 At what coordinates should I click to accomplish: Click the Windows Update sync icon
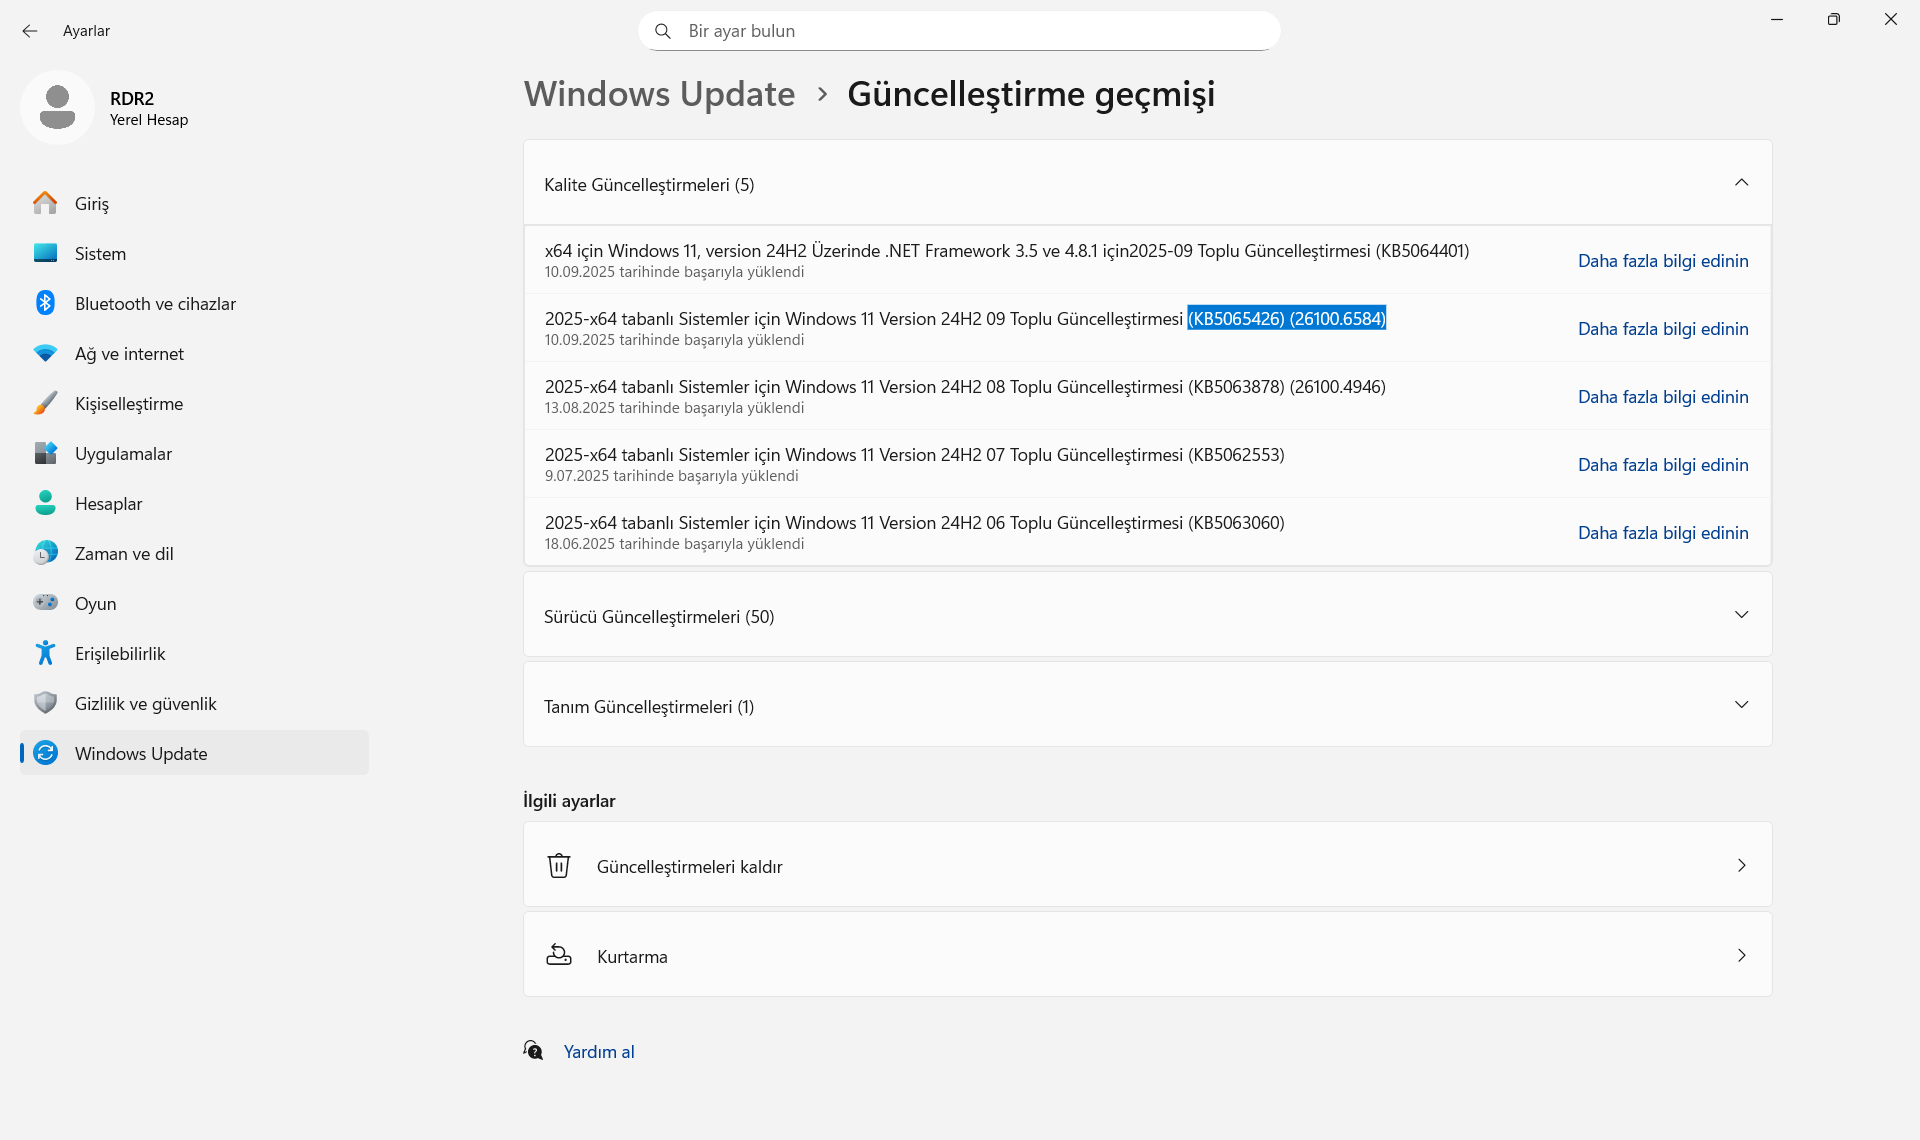(45, 753)
